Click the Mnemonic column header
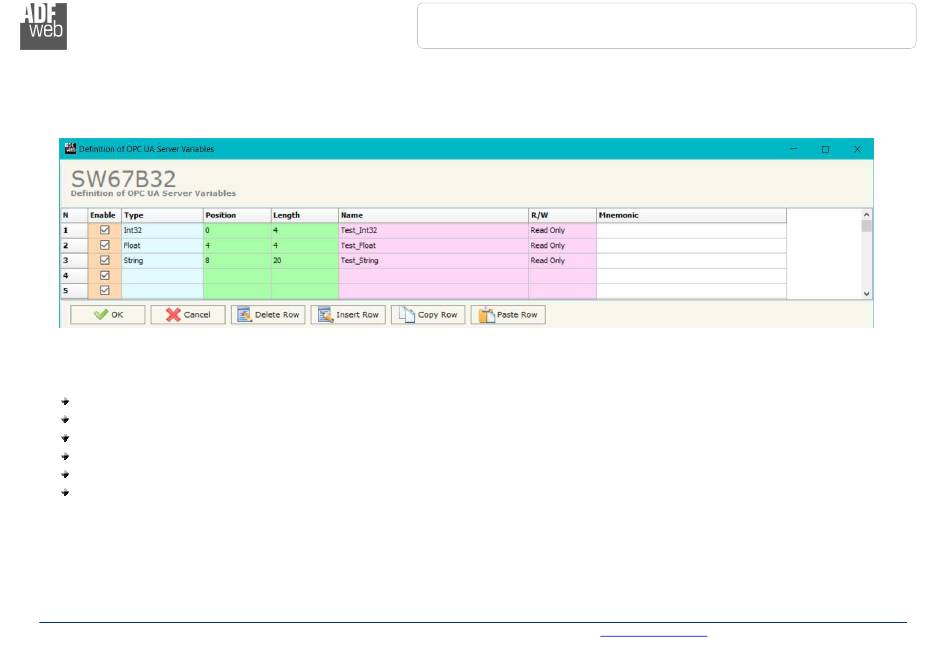This screenshot has width=950, height=654. 691,215
